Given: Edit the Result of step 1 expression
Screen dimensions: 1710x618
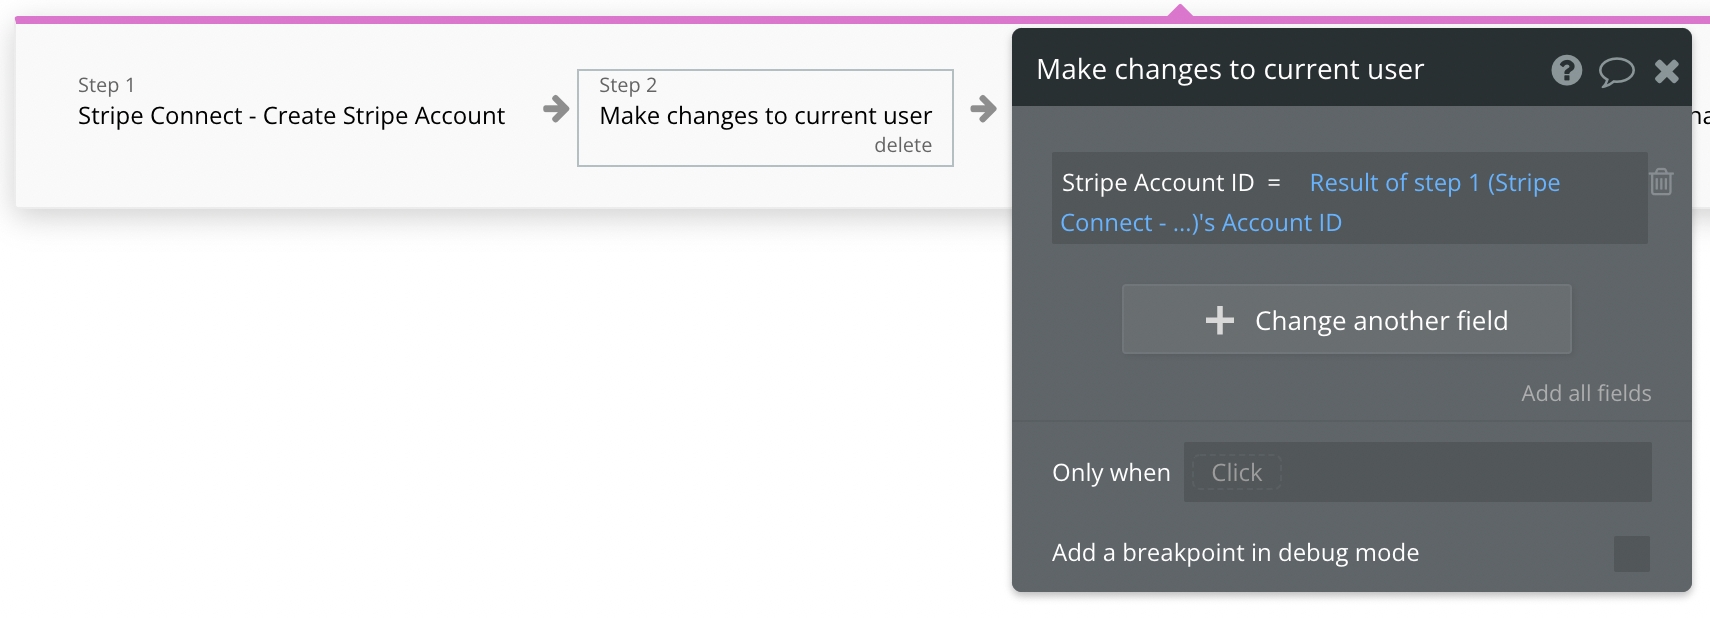Looking at the screenshot, I should pyautogui.click(x=1434, y=183).
